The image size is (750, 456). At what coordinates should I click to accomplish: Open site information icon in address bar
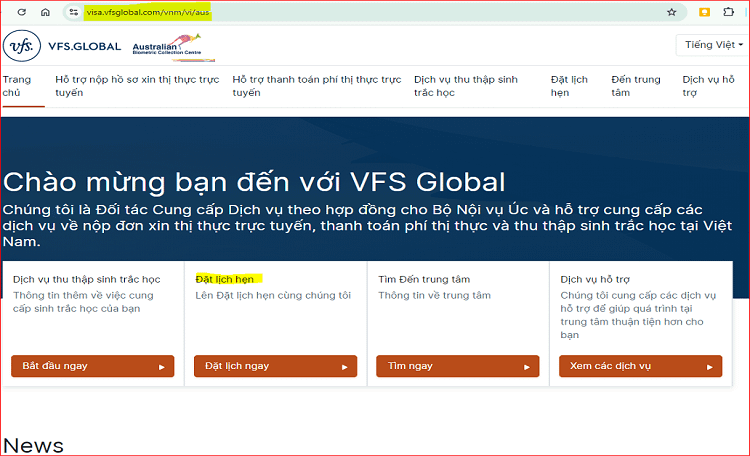coord(72,12)
